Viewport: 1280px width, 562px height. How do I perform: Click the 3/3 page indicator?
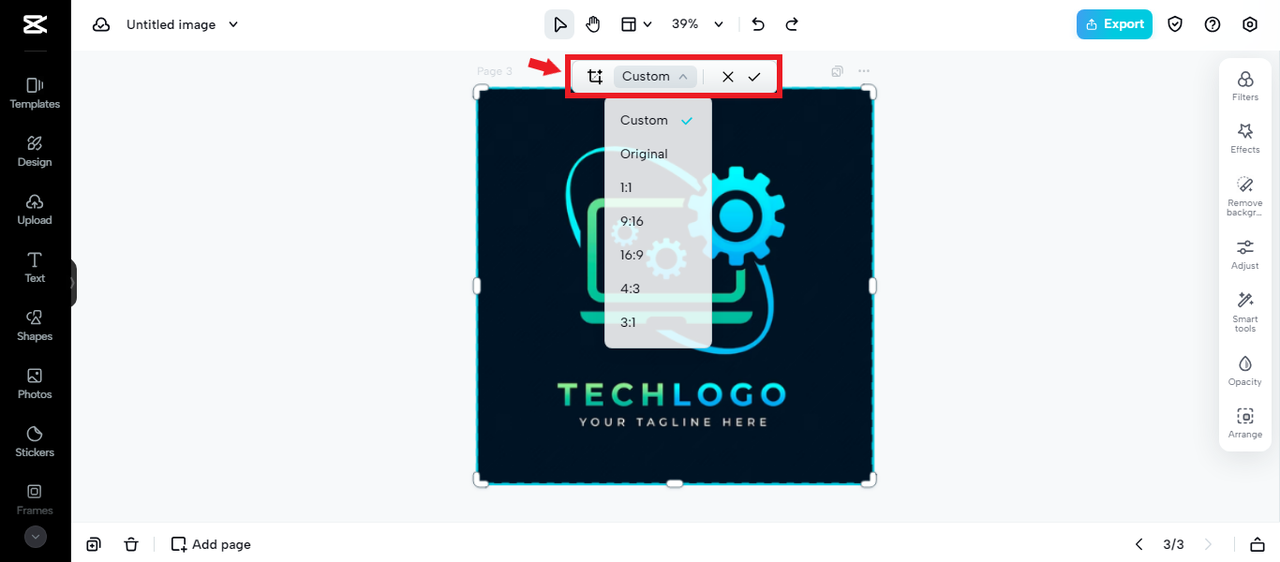coord(1173,544)
